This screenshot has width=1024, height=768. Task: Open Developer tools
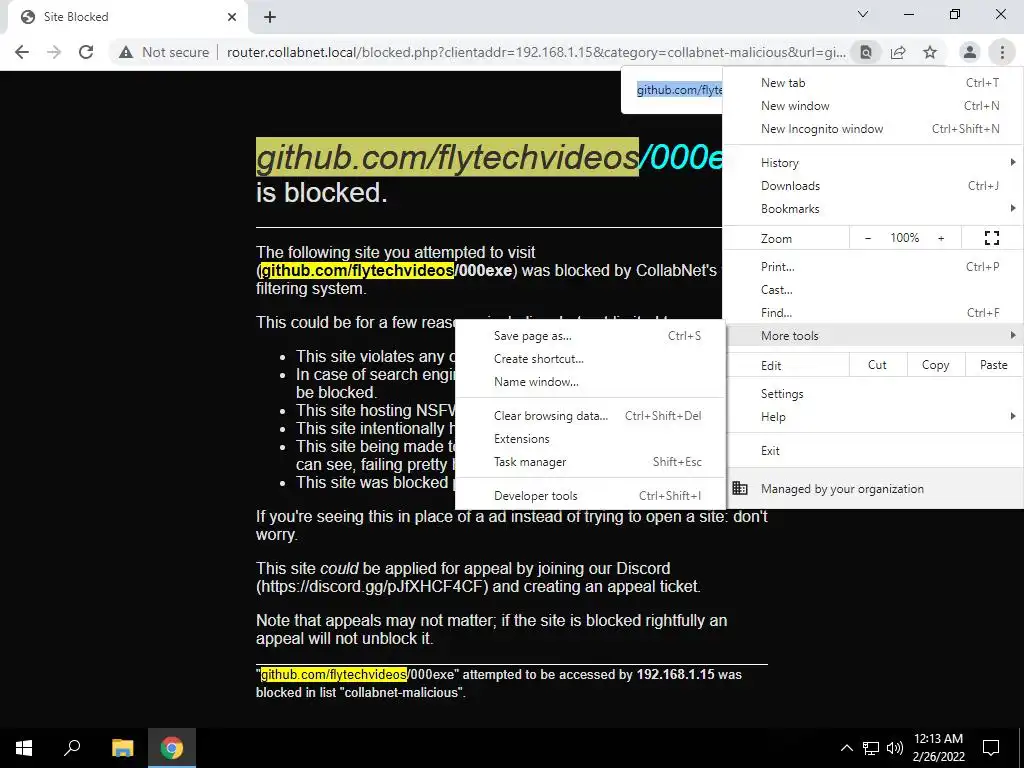pos(590,496)
